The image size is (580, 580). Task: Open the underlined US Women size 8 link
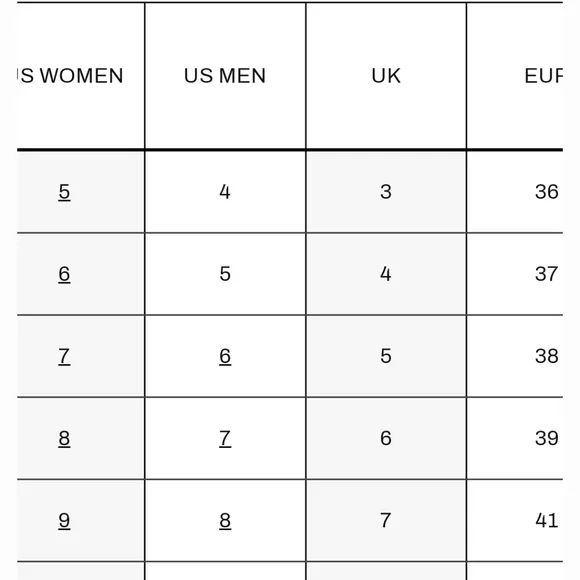pos(64,438)
